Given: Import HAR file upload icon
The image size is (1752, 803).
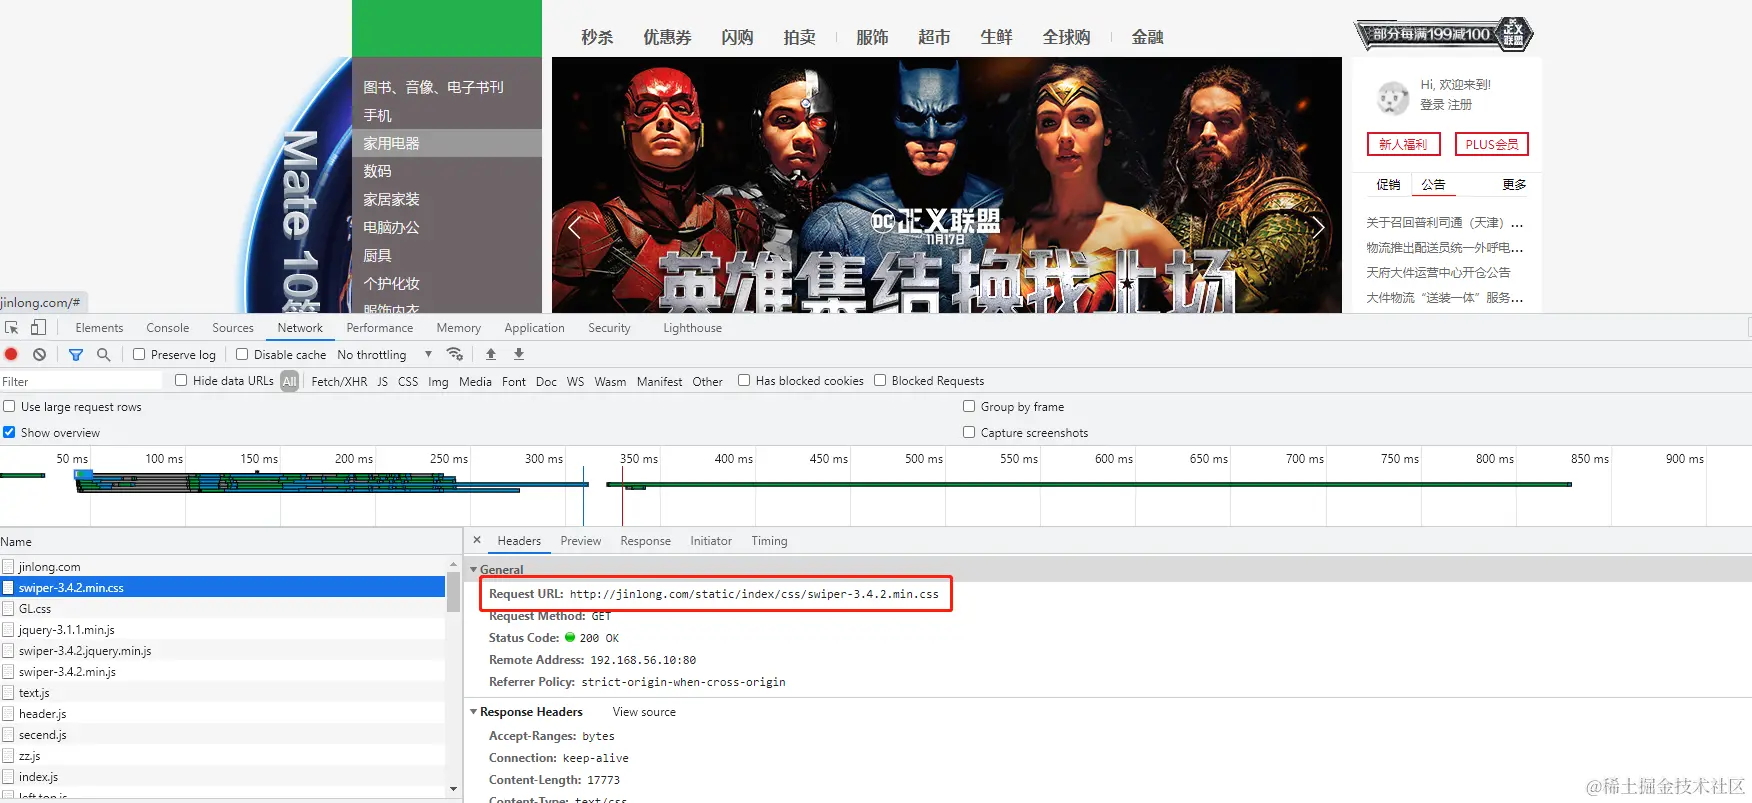Looking at the screenshot, I should [491, 354].
